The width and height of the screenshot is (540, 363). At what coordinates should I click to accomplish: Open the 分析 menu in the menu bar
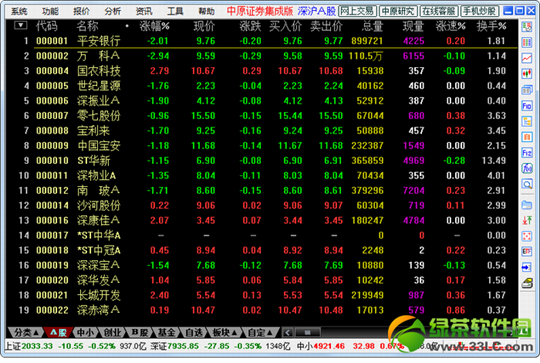pyautogui.click(x=113, y=11)
